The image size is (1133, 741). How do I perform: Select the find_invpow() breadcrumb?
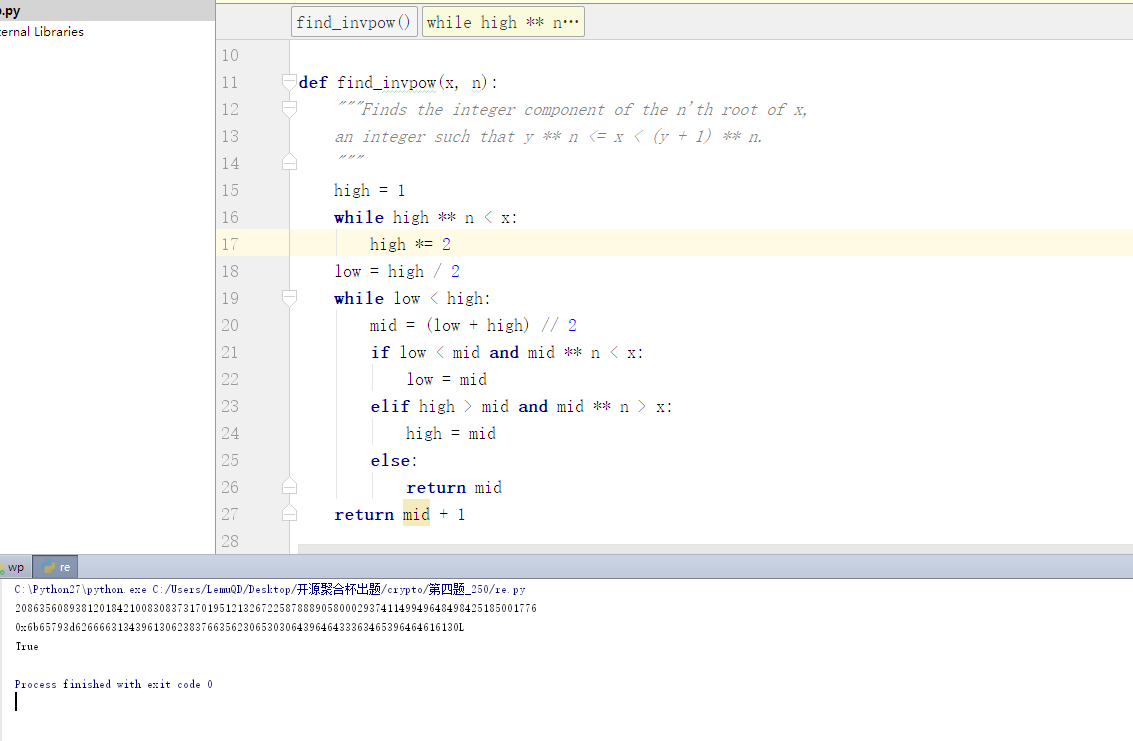point(354,22)
